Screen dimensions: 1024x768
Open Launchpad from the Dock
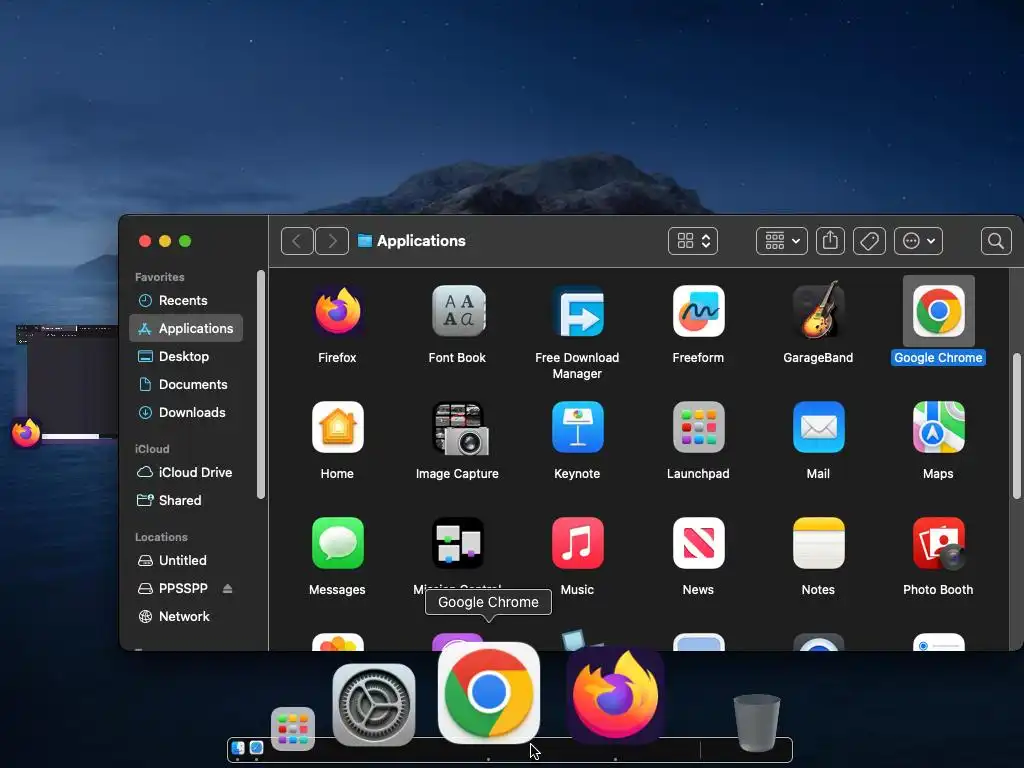coord(293,729)
